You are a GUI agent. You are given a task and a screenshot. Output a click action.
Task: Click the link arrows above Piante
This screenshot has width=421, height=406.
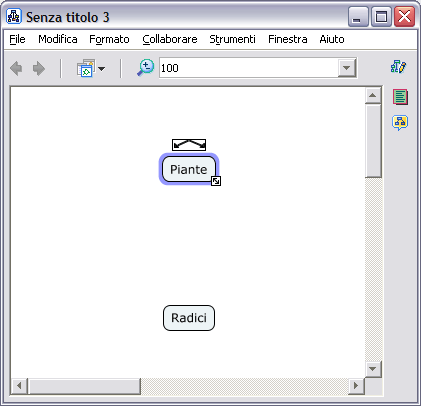[189, 145]
